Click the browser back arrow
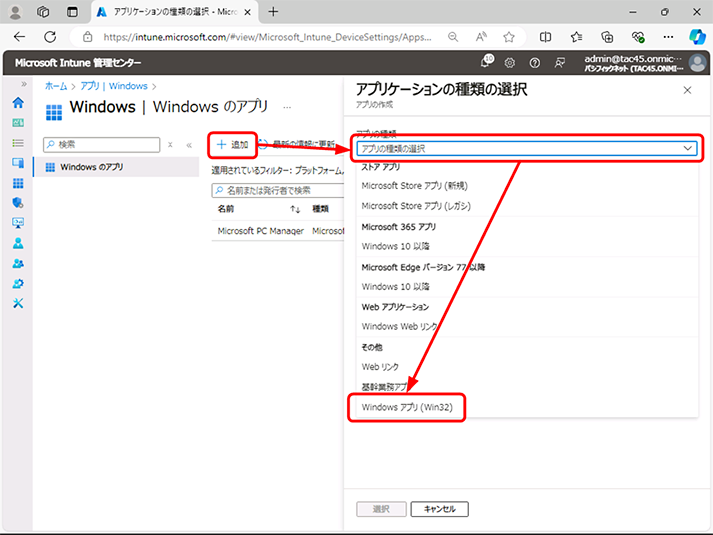 point(20,37)
